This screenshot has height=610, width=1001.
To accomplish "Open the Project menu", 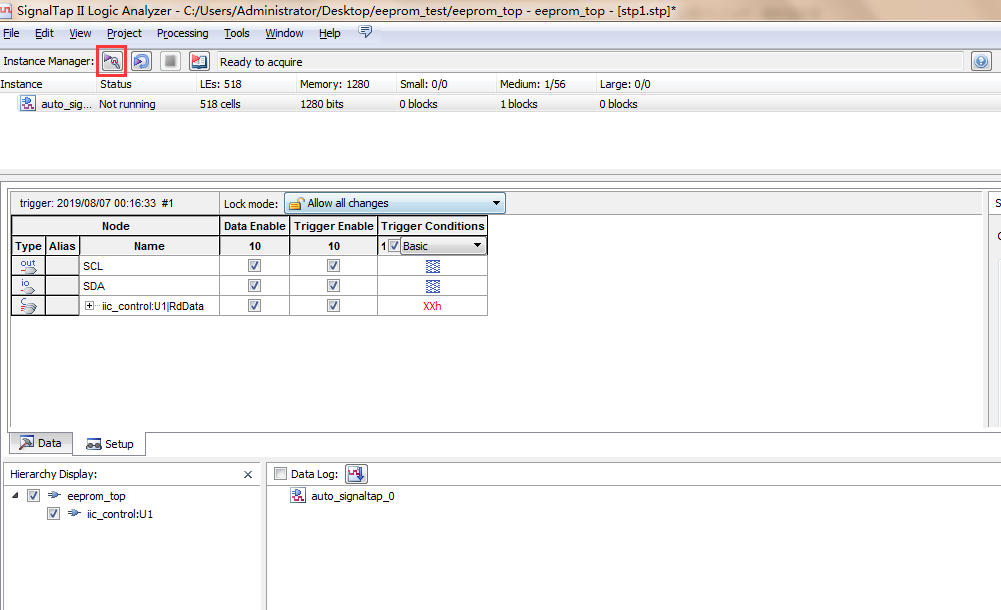I will (124, 33).
